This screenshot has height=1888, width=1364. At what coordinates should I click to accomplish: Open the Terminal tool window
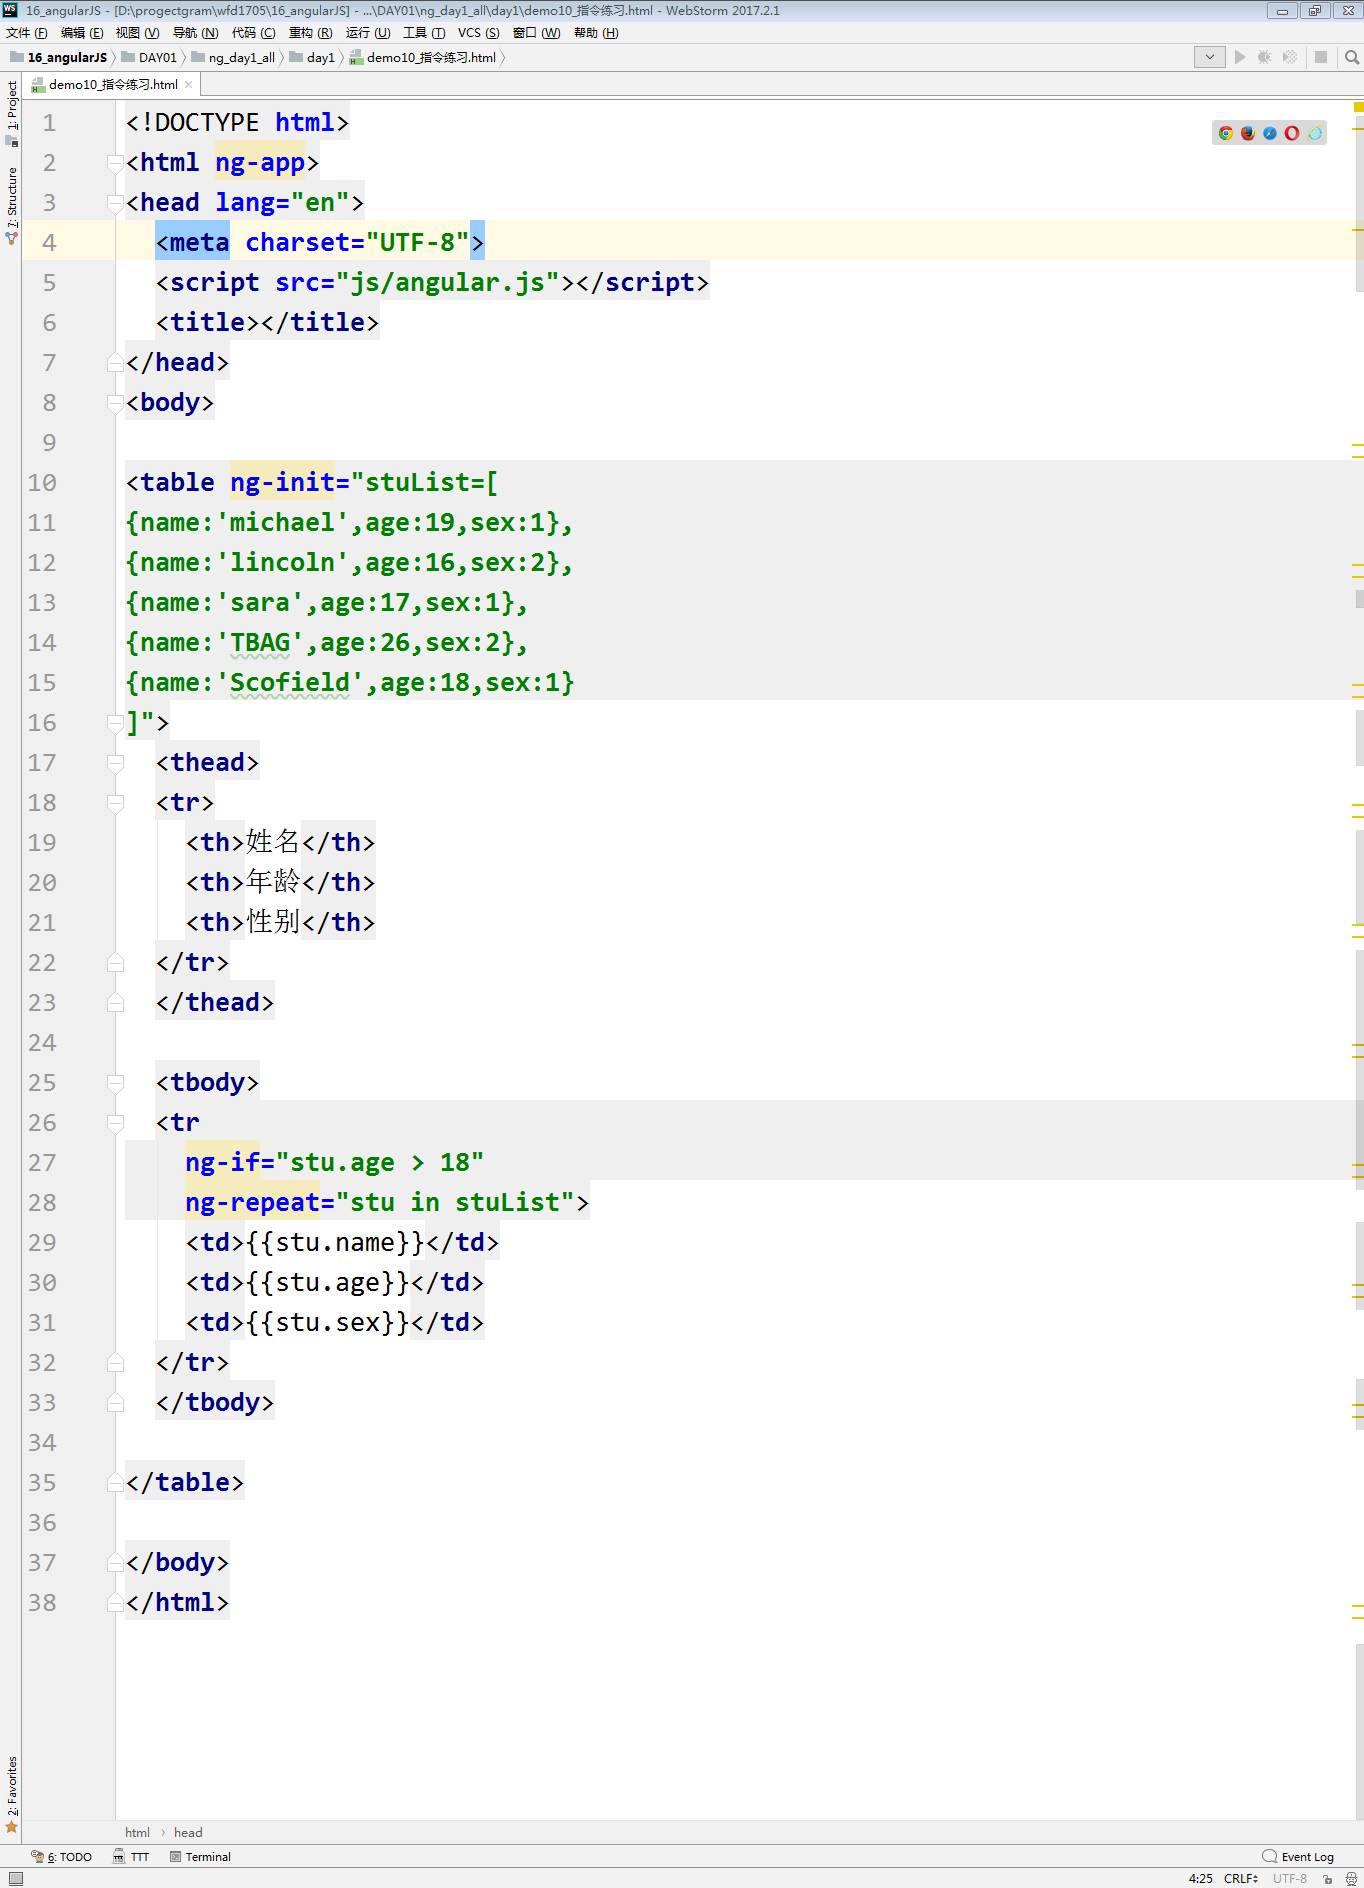click(x=200, y=1857)
